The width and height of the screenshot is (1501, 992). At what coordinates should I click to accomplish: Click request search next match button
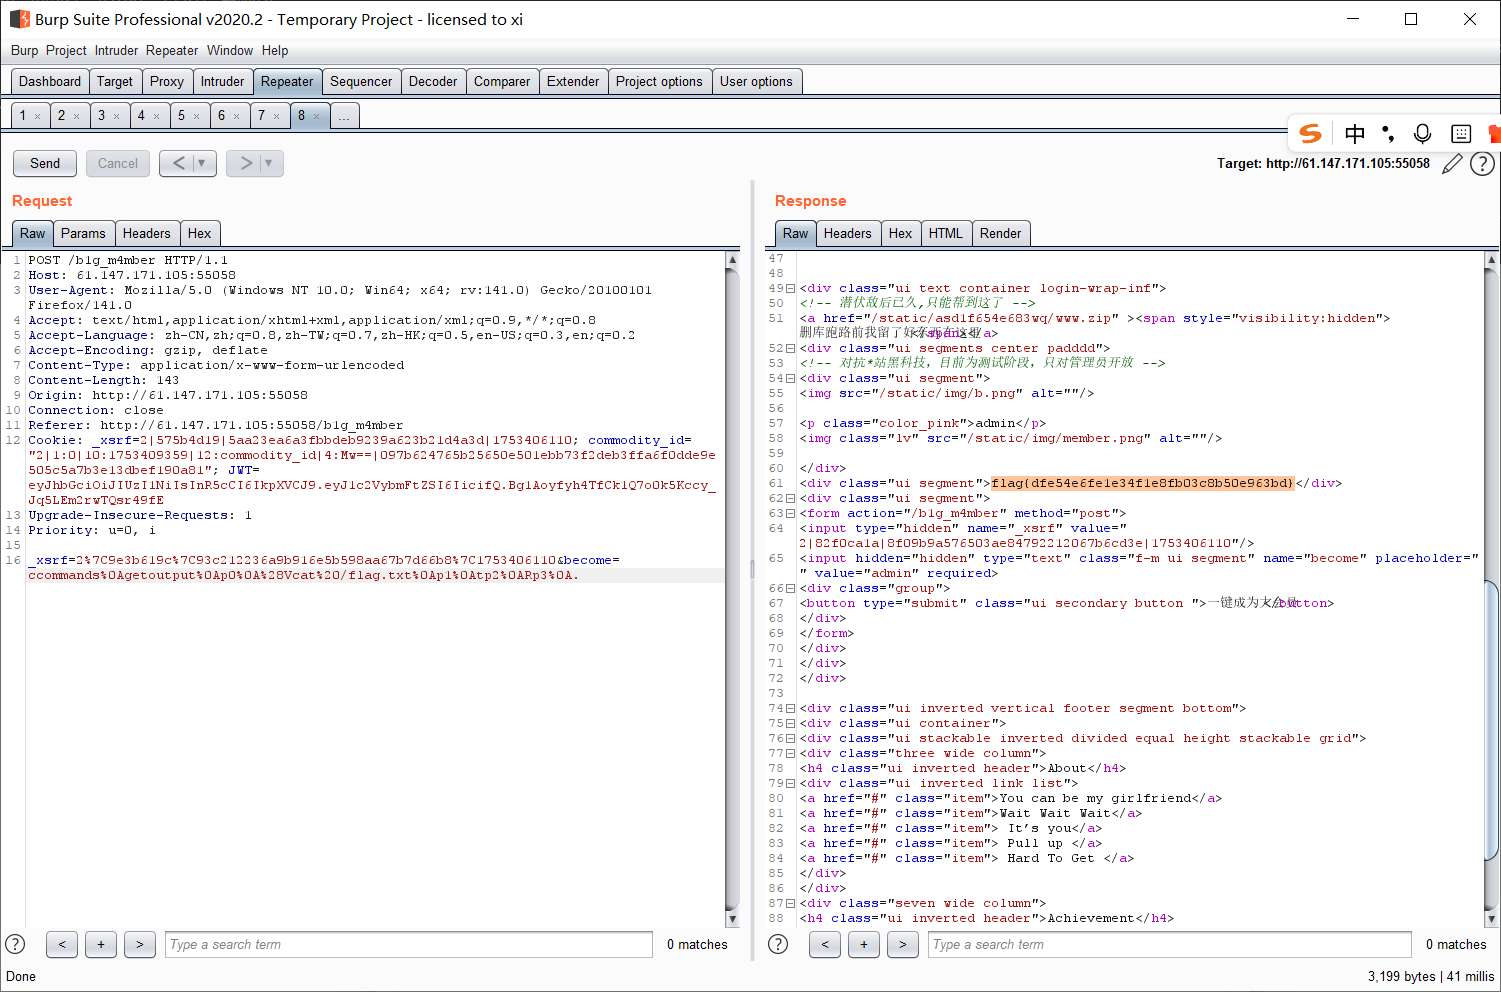click(140, 944)
